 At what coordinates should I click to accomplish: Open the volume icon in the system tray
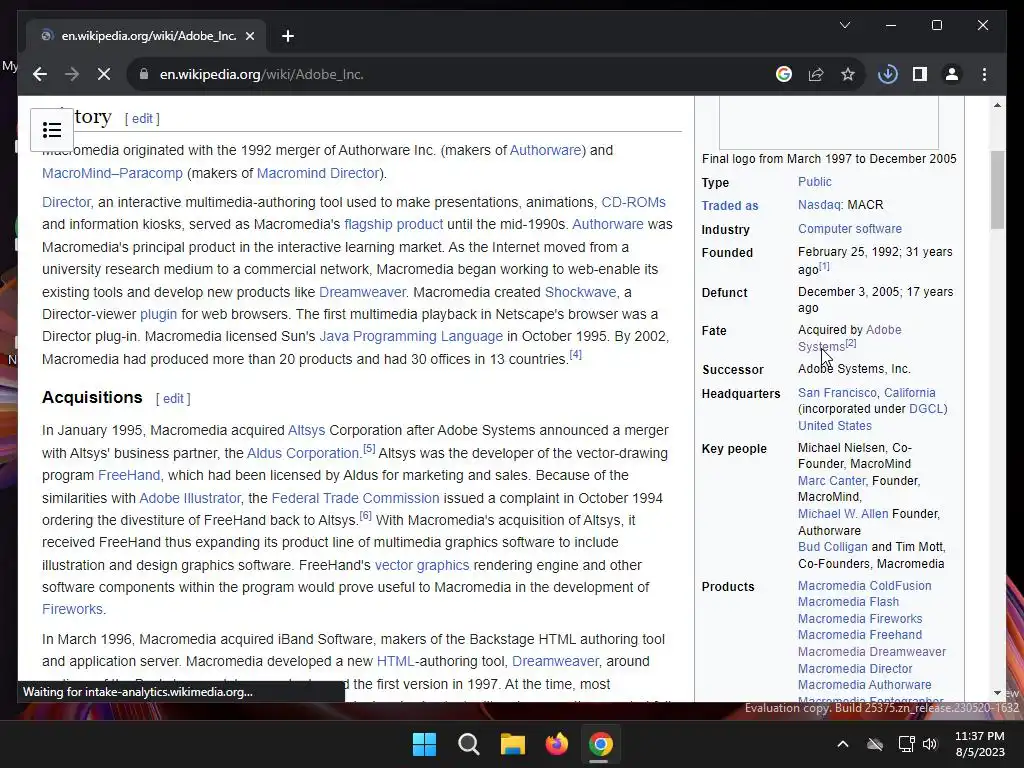pos(930,744)
